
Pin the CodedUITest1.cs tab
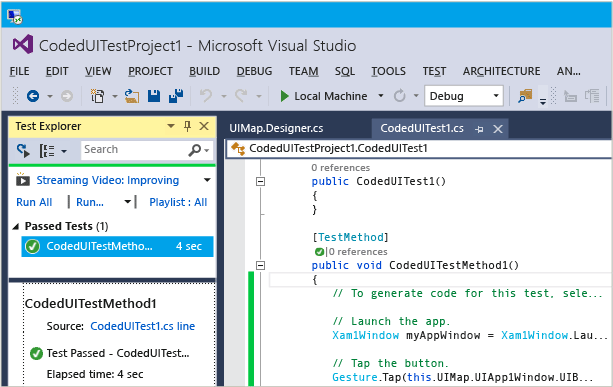coord(479,129)
